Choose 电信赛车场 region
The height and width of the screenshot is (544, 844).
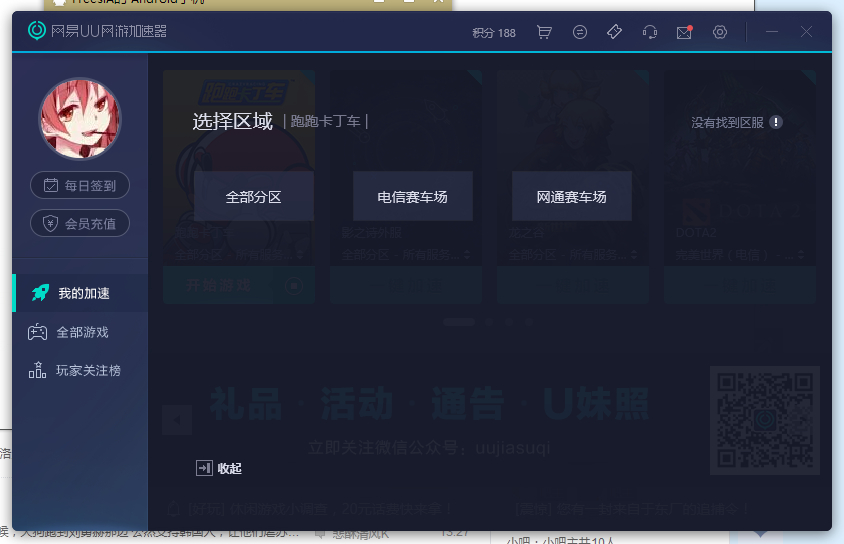[412, 196]
